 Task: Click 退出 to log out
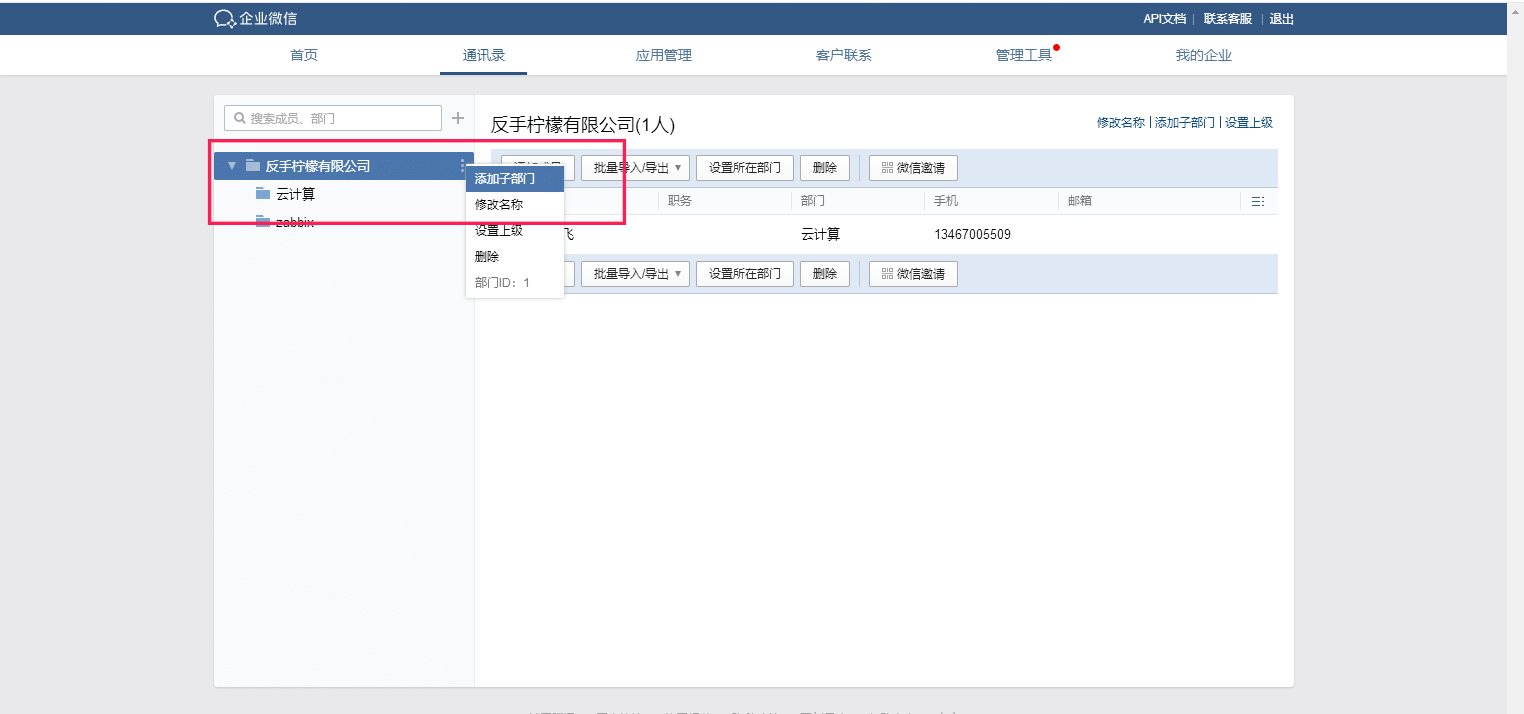tap(1282, 19)
